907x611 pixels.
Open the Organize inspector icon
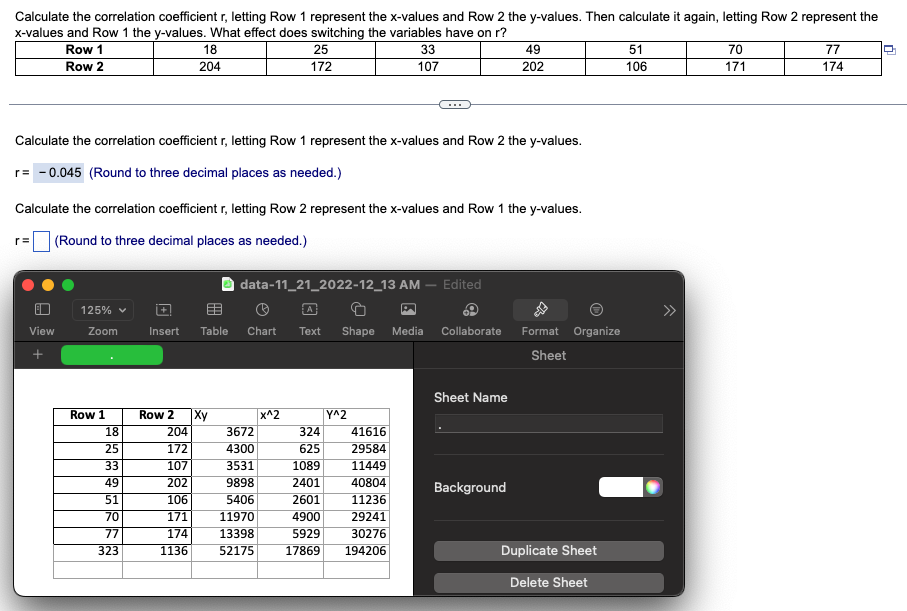[596, 310]
